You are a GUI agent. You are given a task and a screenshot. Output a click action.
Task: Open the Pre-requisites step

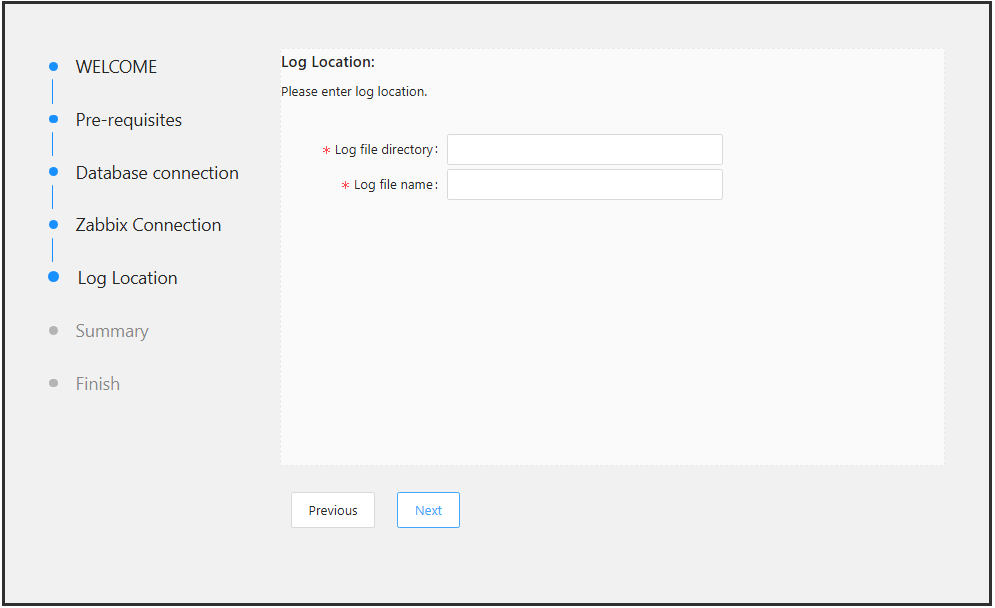129,120
